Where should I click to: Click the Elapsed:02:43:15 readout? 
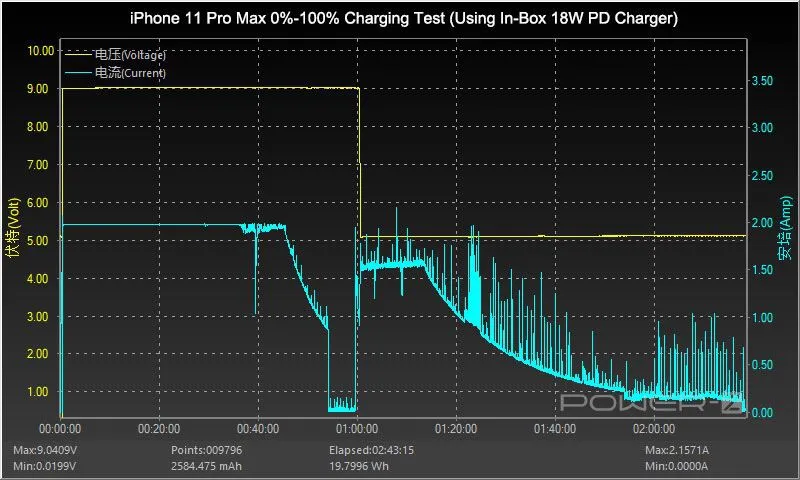pos(371,450)
